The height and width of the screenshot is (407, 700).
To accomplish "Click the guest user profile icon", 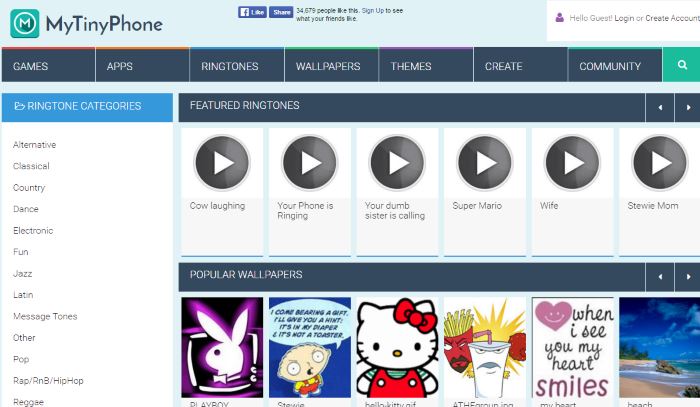I will click(559, 18).
